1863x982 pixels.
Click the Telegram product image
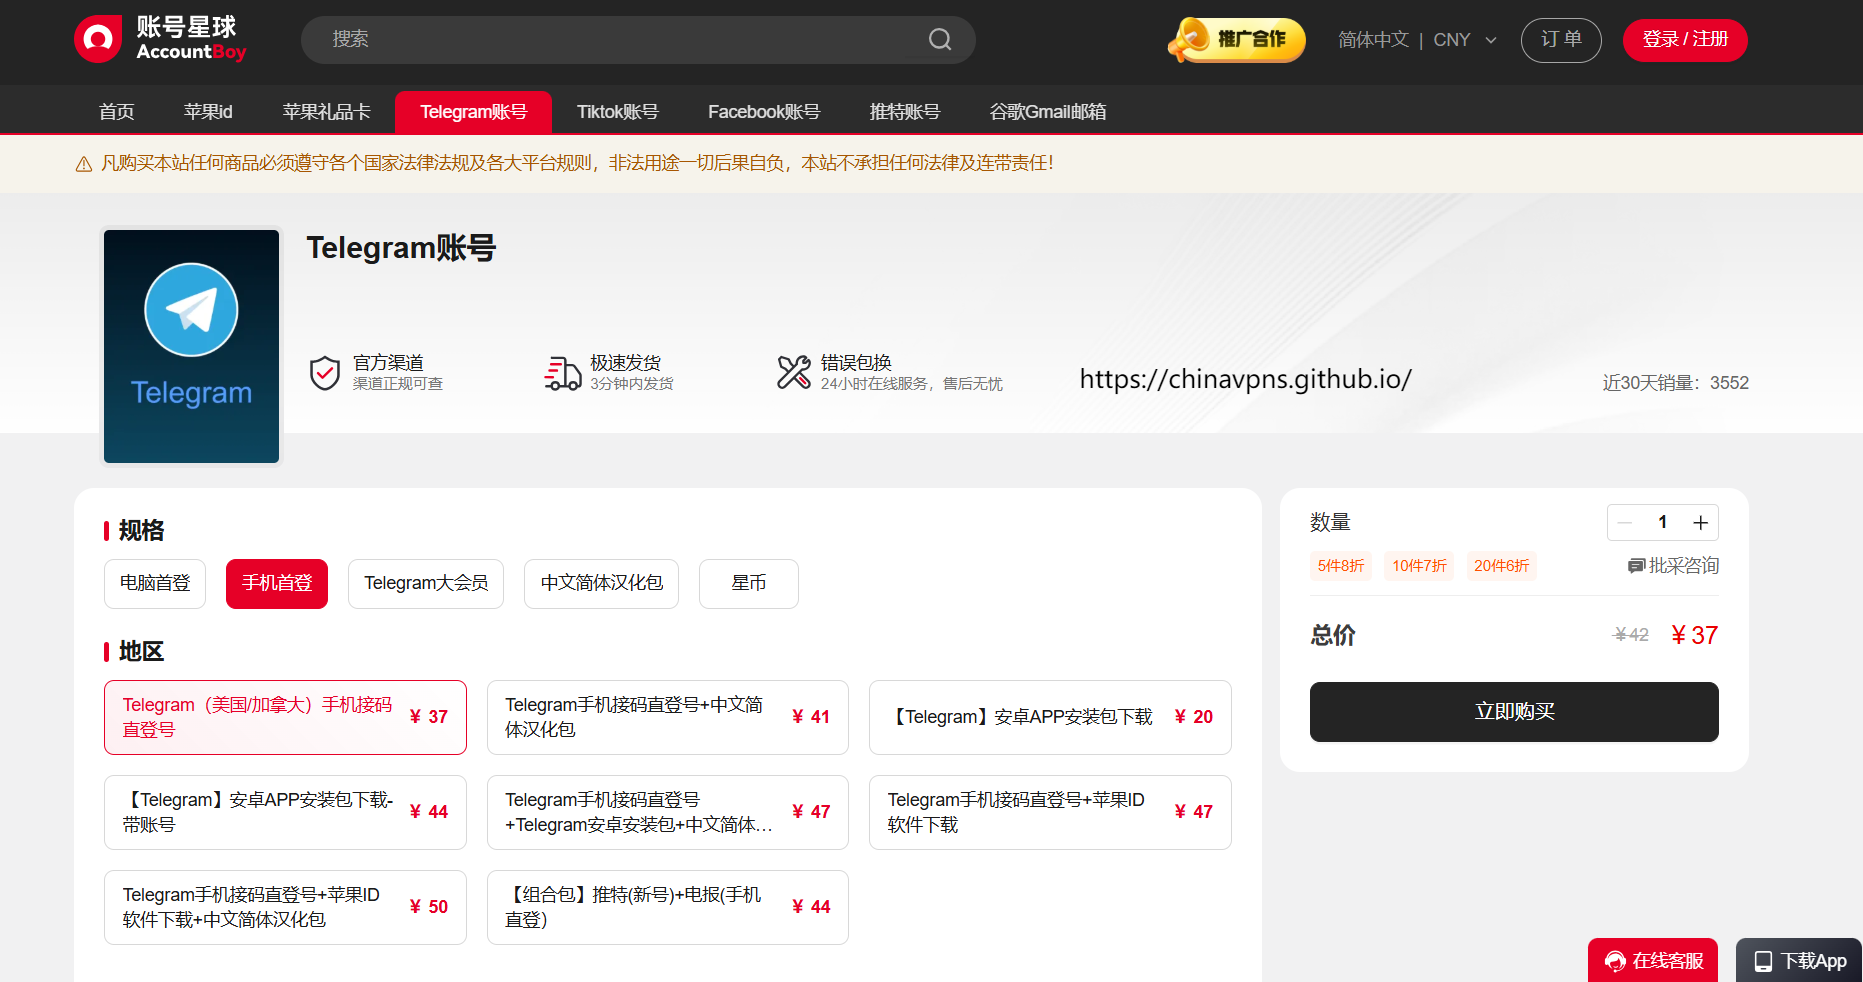click(191, 346)
